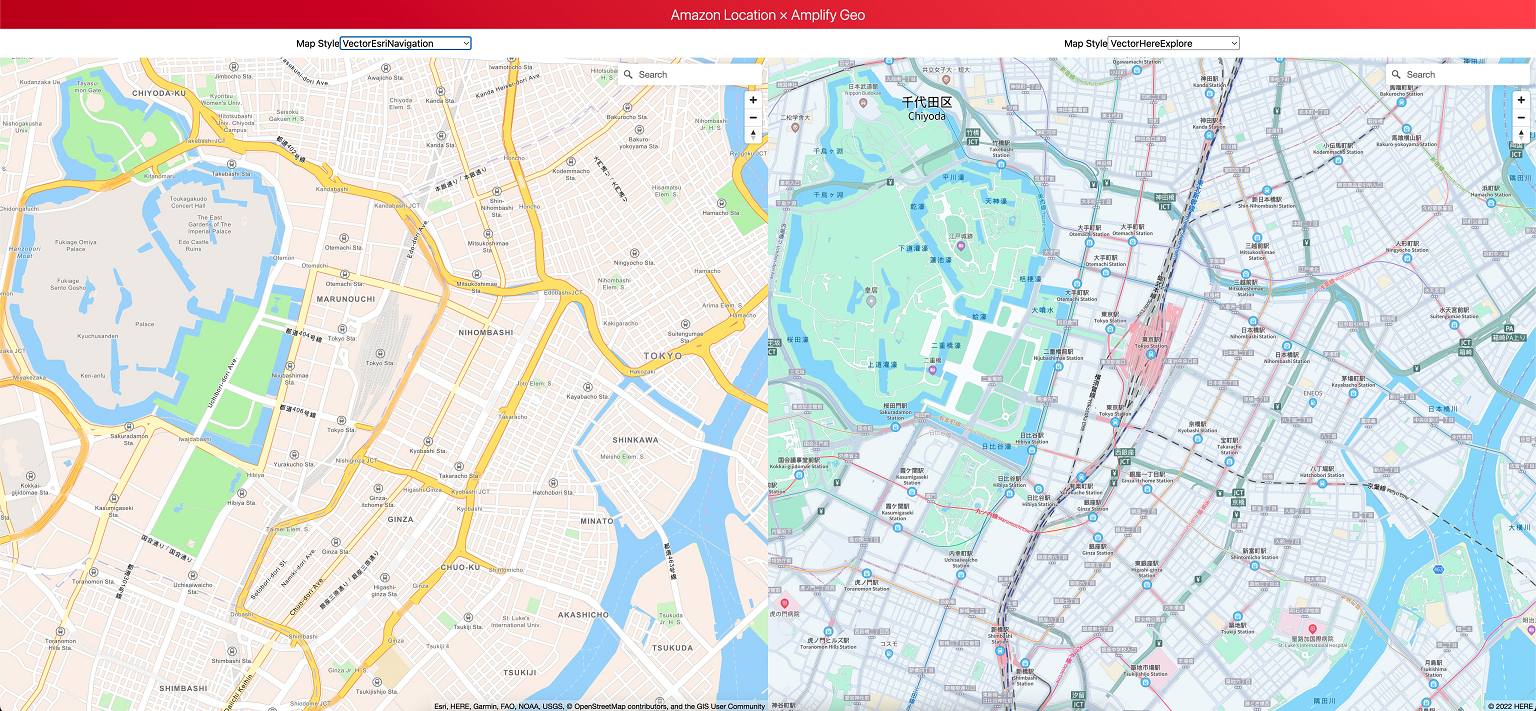Click the Chiyoda label on right map

coord(927,116)
